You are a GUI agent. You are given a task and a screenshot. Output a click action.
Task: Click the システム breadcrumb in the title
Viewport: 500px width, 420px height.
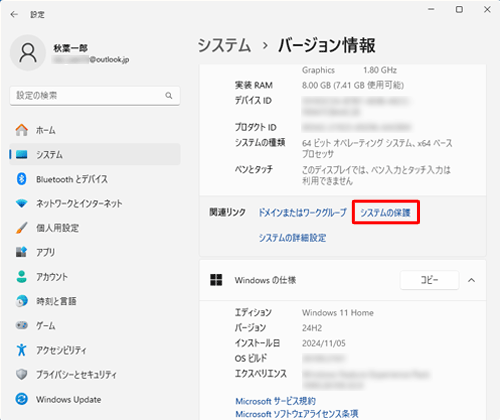coord(224,45)
